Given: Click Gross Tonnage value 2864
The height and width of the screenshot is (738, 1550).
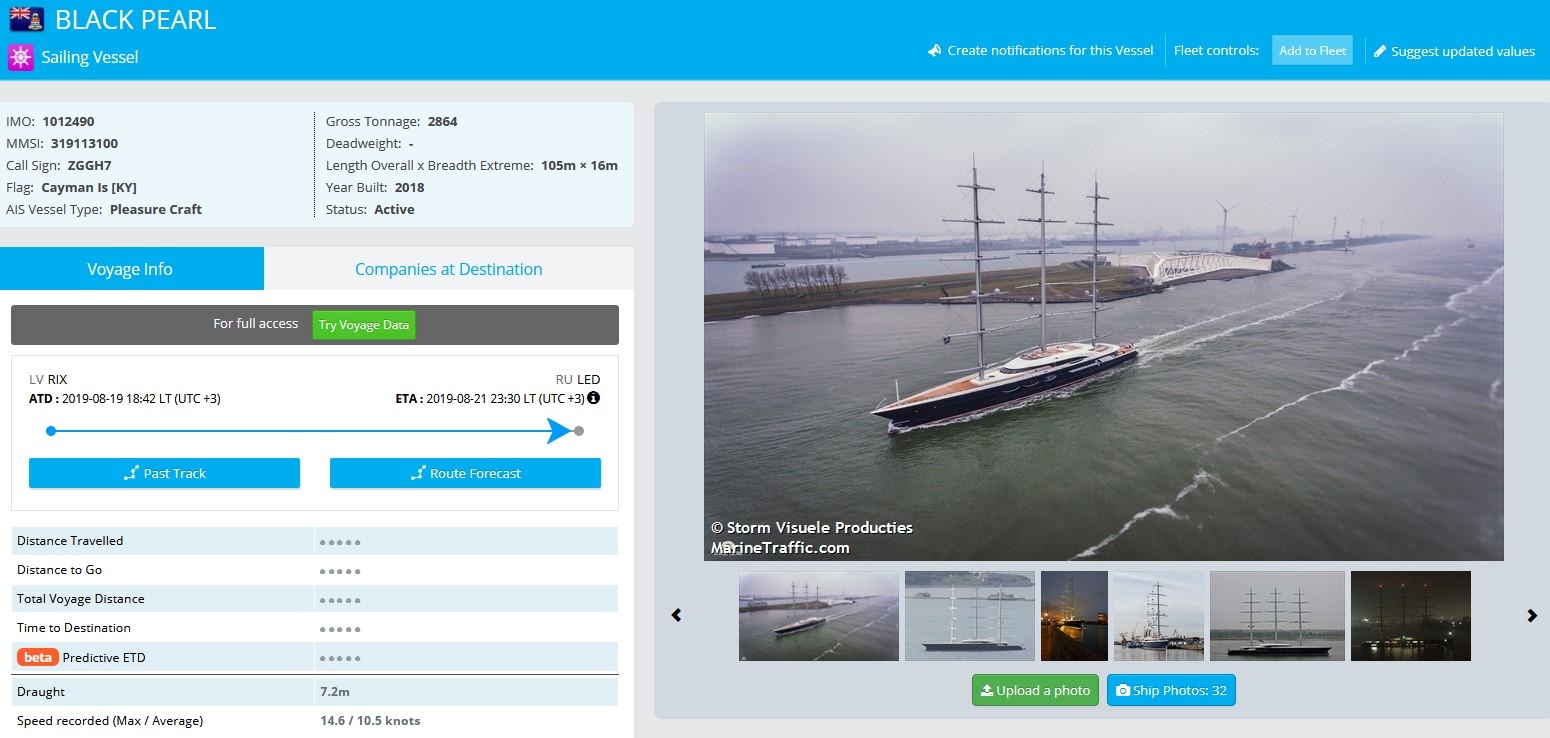Looking at the screenshot, I should pyautogui.click(x=442, y=121).
